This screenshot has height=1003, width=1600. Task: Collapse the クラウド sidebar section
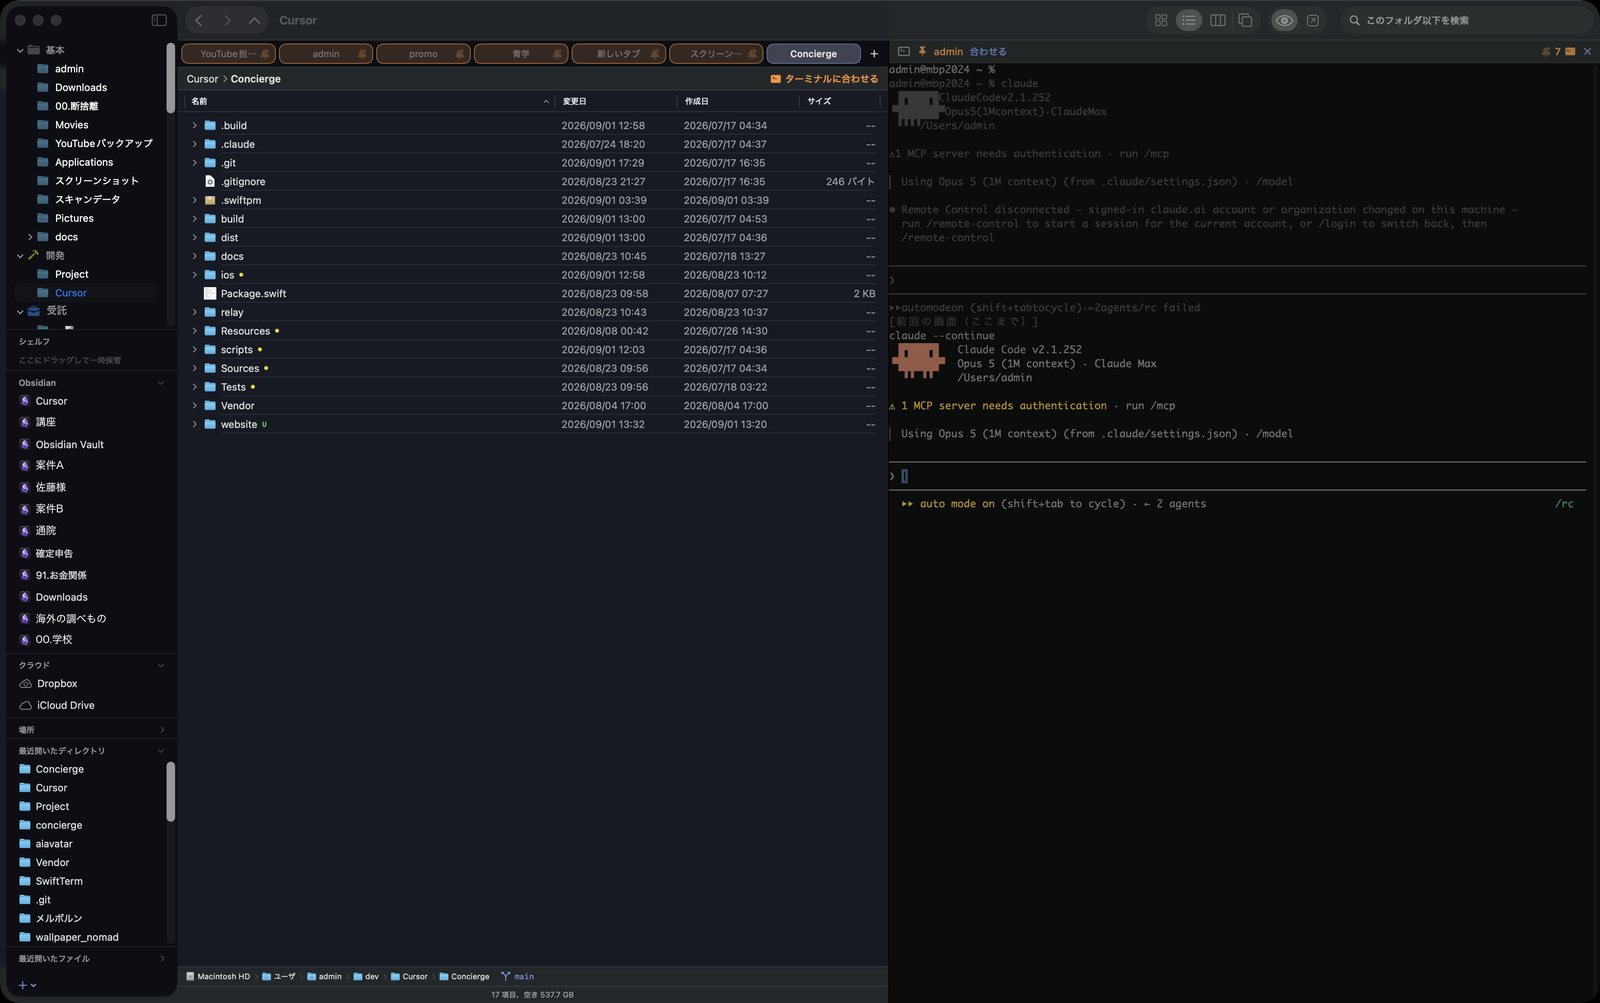(161, 665)
